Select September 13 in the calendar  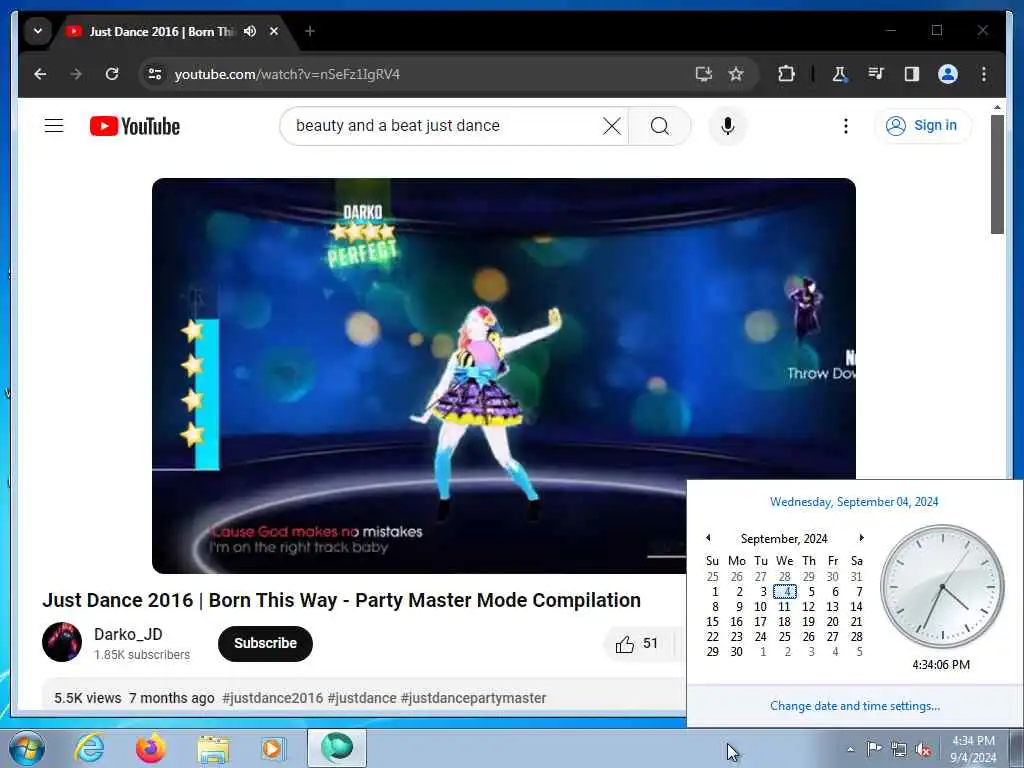[x=832, y=607]
